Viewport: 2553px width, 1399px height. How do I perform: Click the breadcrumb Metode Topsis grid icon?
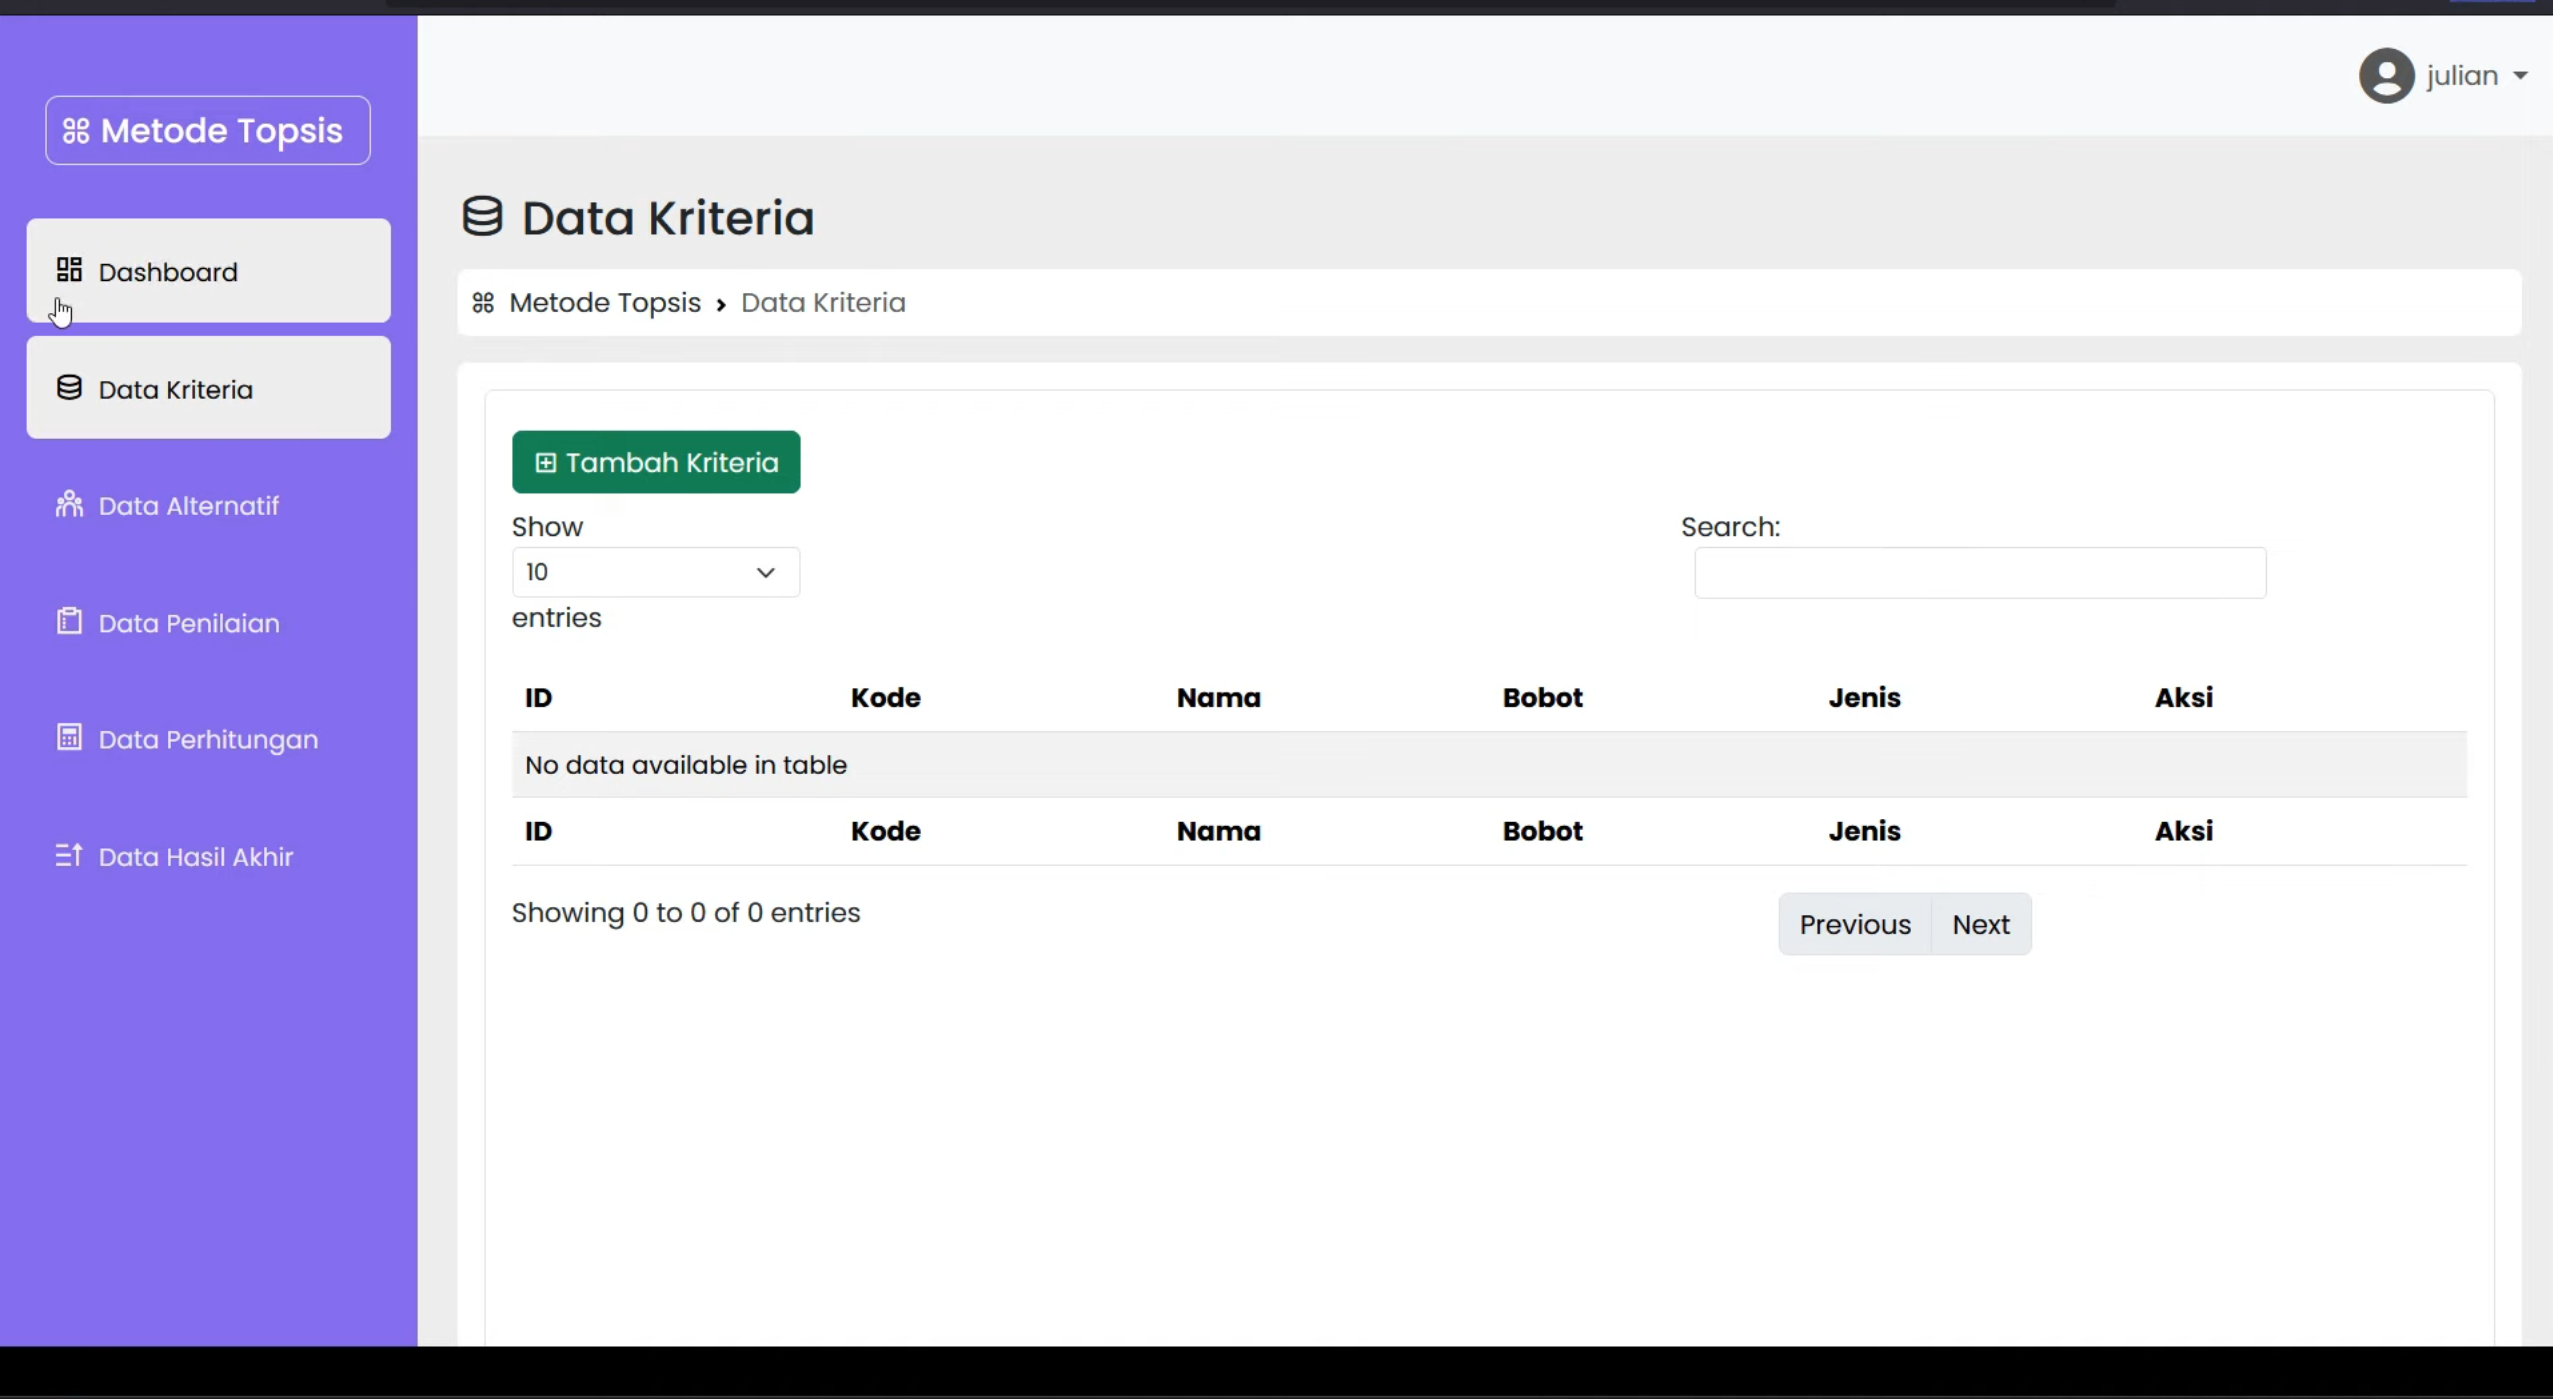(483, 302)
